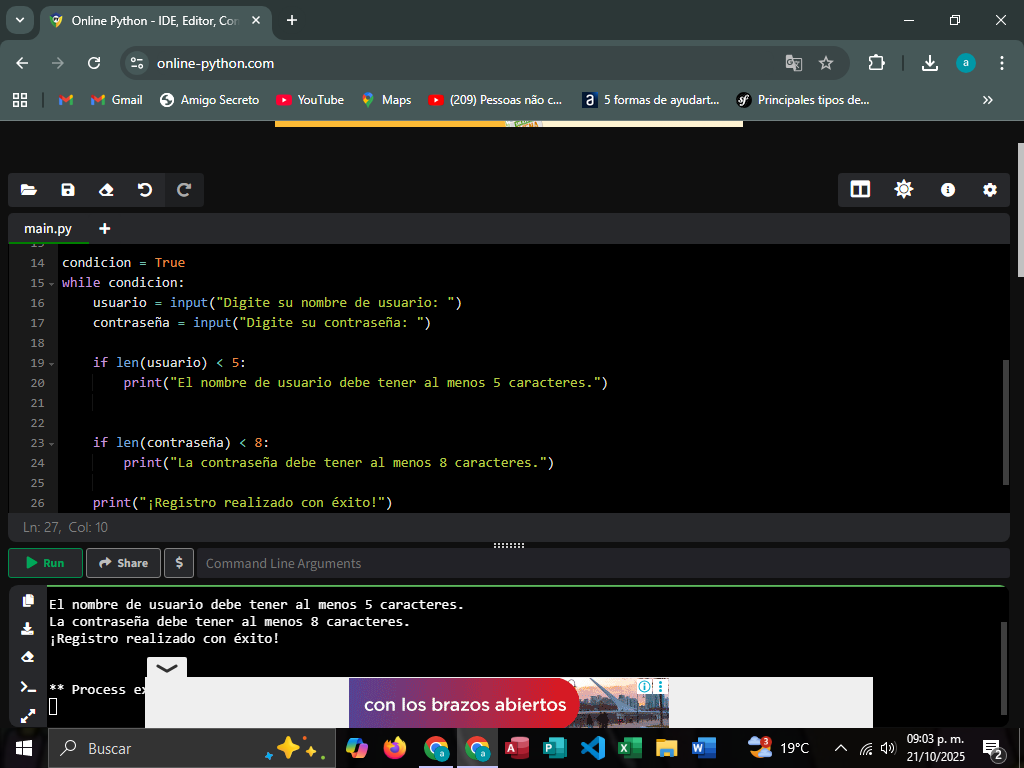
Task: Click the Share button
Action: tap(123, 563)
